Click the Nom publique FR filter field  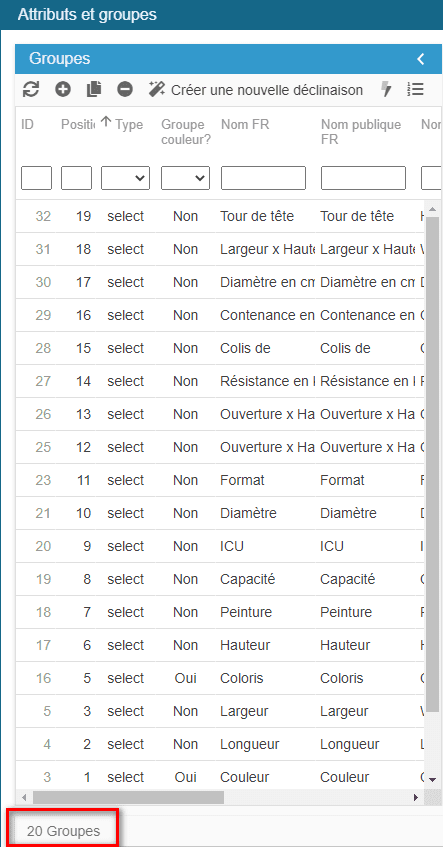tap(363, 178)
